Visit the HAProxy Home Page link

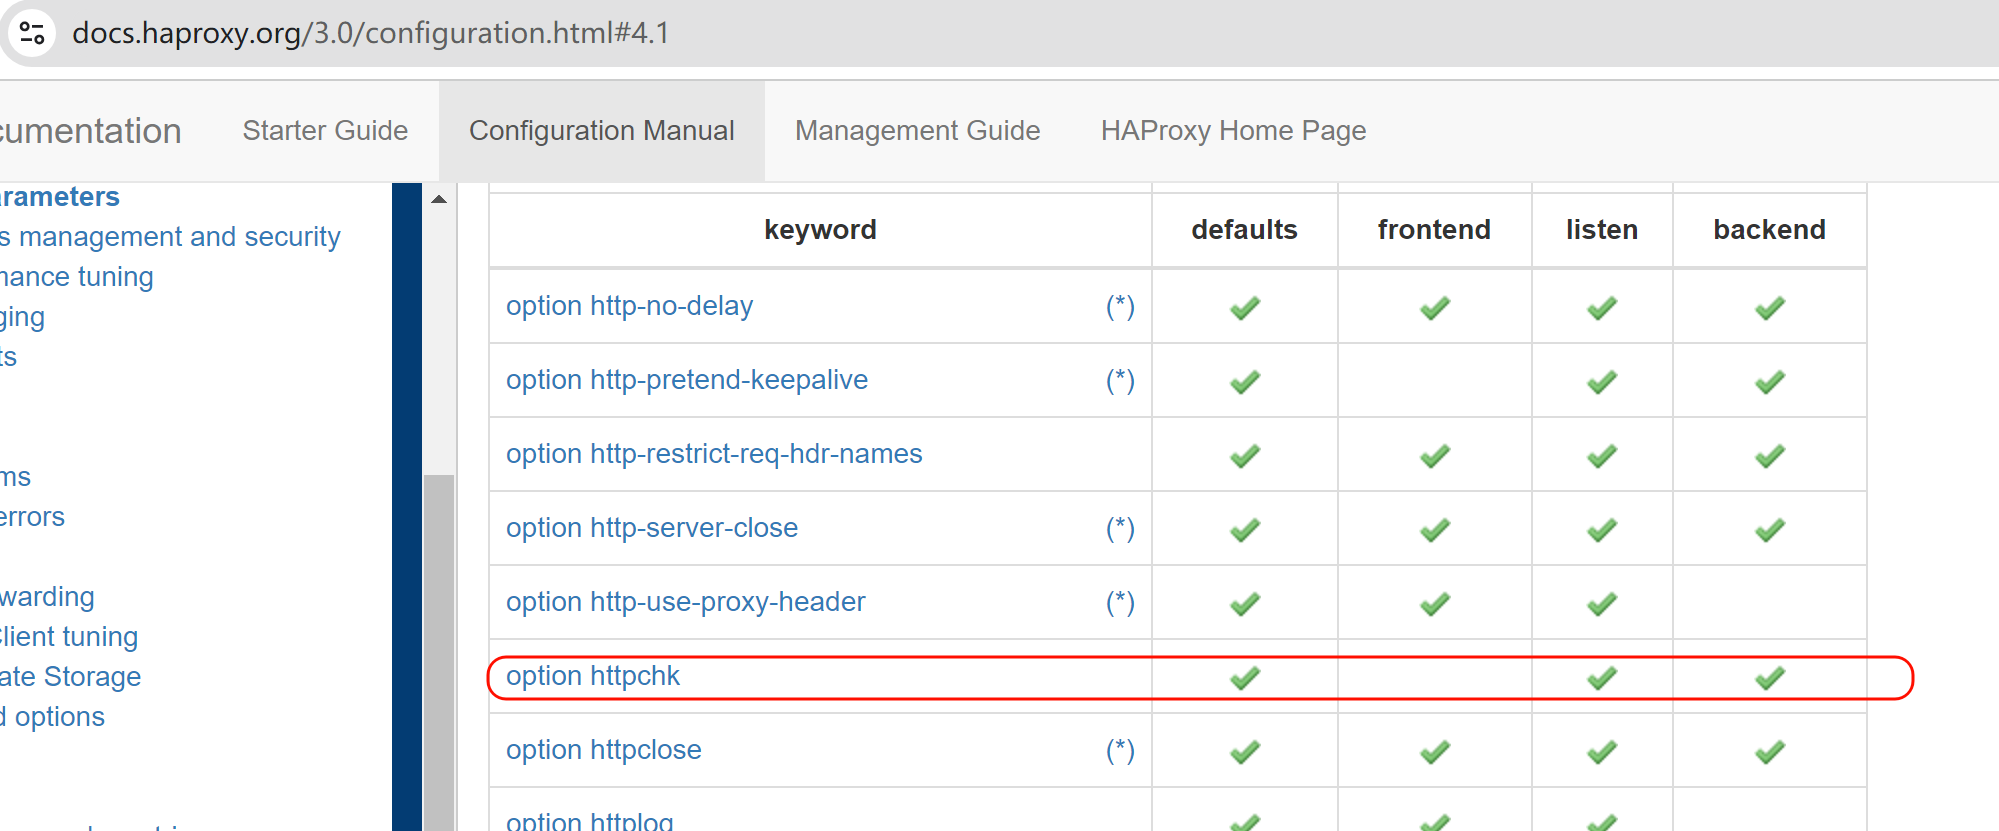(x=1233, y=131)
